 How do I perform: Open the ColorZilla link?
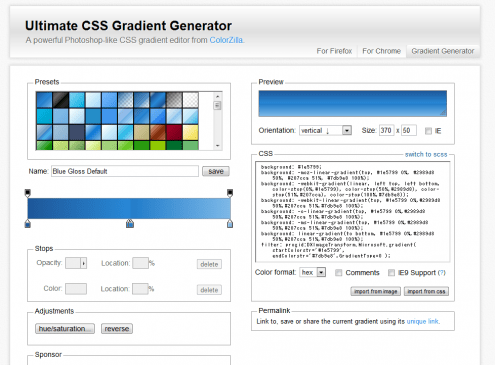click(226, 40)
